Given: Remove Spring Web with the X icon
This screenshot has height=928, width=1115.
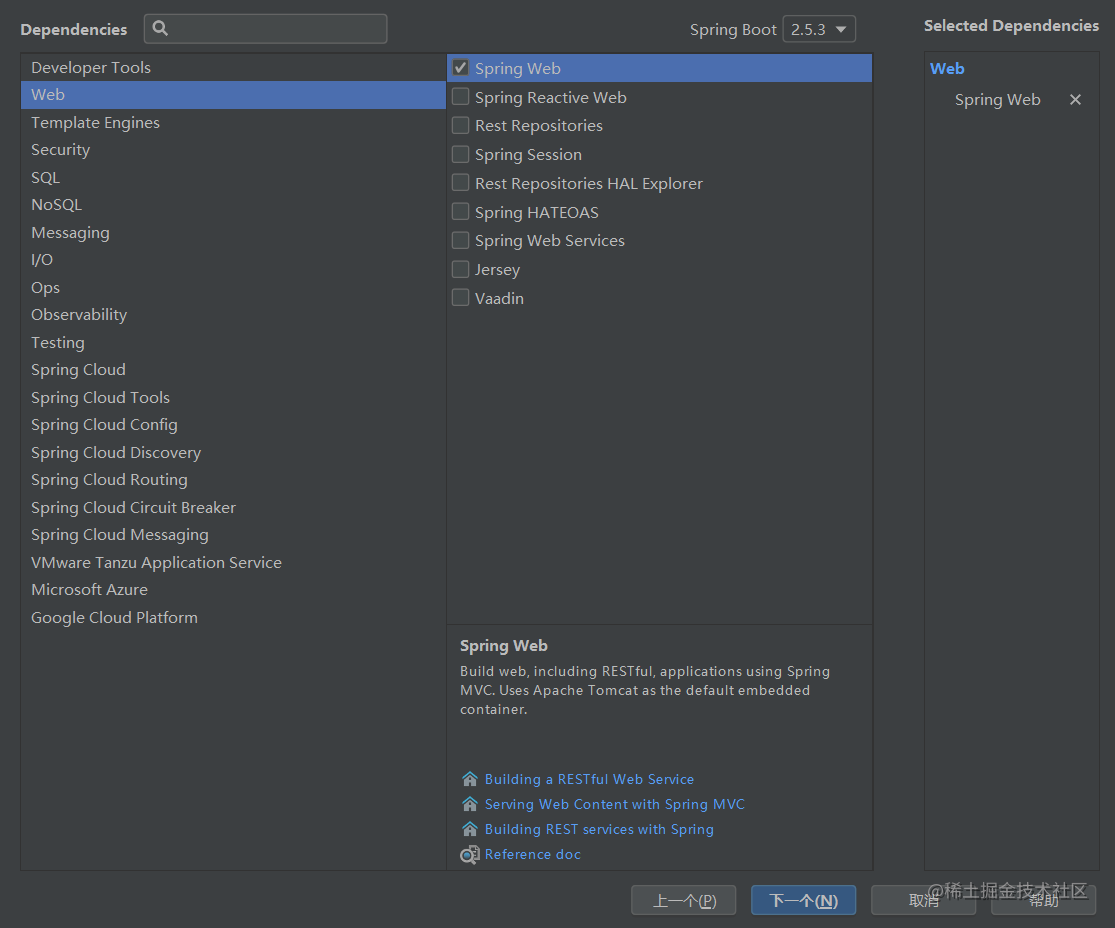Looking at the screenshot, I should pyautogui.click(x=1075, y=100).
